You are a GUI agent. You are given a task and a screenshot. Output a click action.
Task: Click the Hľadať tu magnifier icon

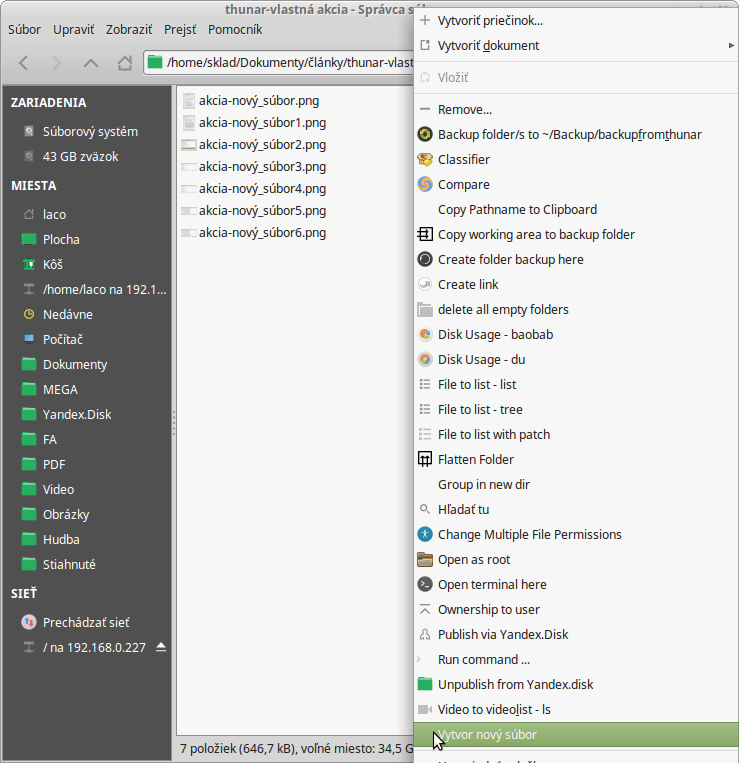(425, 509)
